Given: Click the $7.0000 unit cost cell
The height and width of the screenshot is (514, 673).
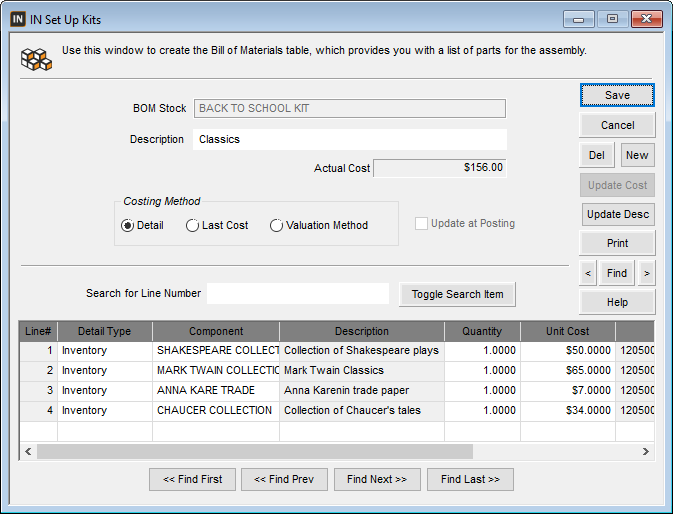Looking at the screenshot, I should coord(568,390).
